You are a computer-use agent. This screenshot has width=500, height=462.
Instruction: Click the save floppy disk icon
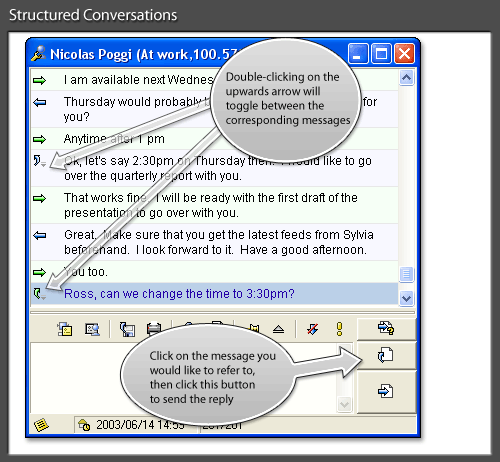click(127, 329)
